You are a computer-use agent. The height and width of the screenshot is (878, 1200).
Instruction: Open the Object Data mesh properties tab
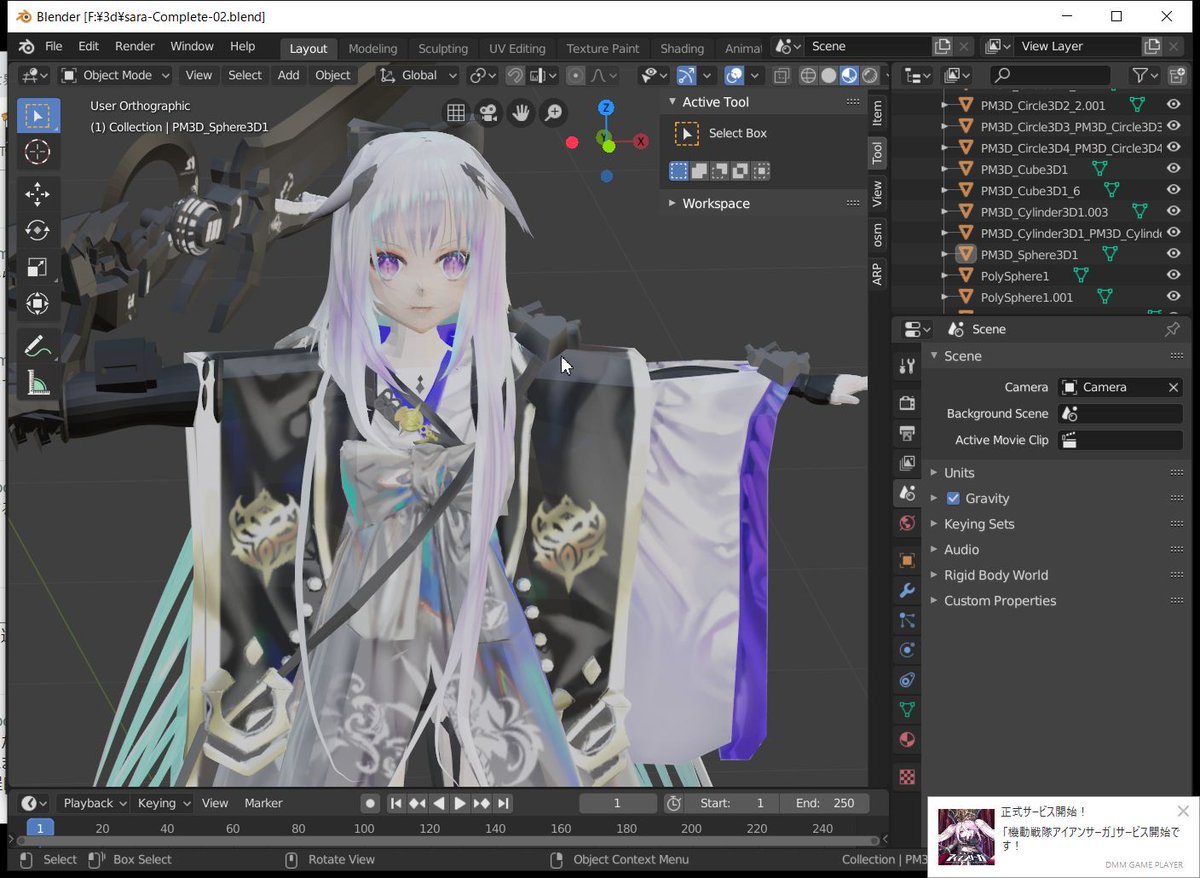point(907,710)
